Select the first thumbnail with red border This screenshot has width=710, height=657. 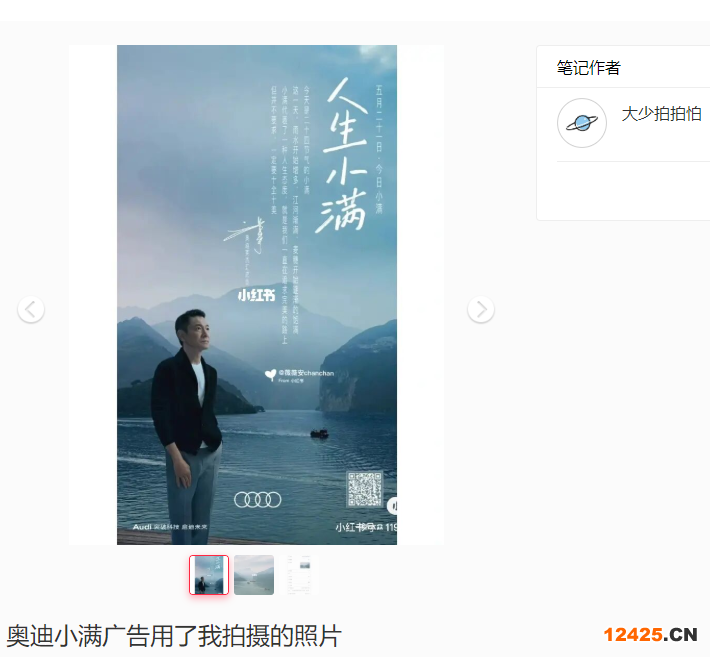pos(209,575)
